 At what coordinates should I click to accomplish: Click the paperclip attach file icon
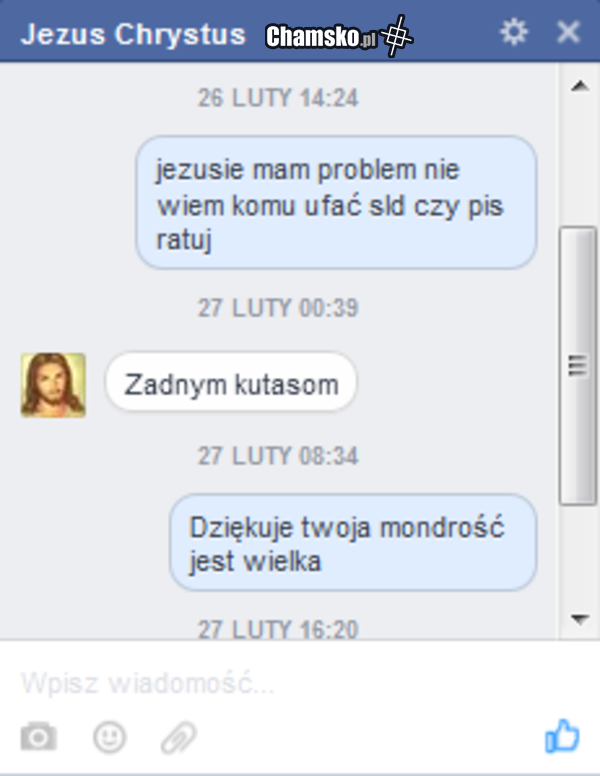tap(179, 737)
